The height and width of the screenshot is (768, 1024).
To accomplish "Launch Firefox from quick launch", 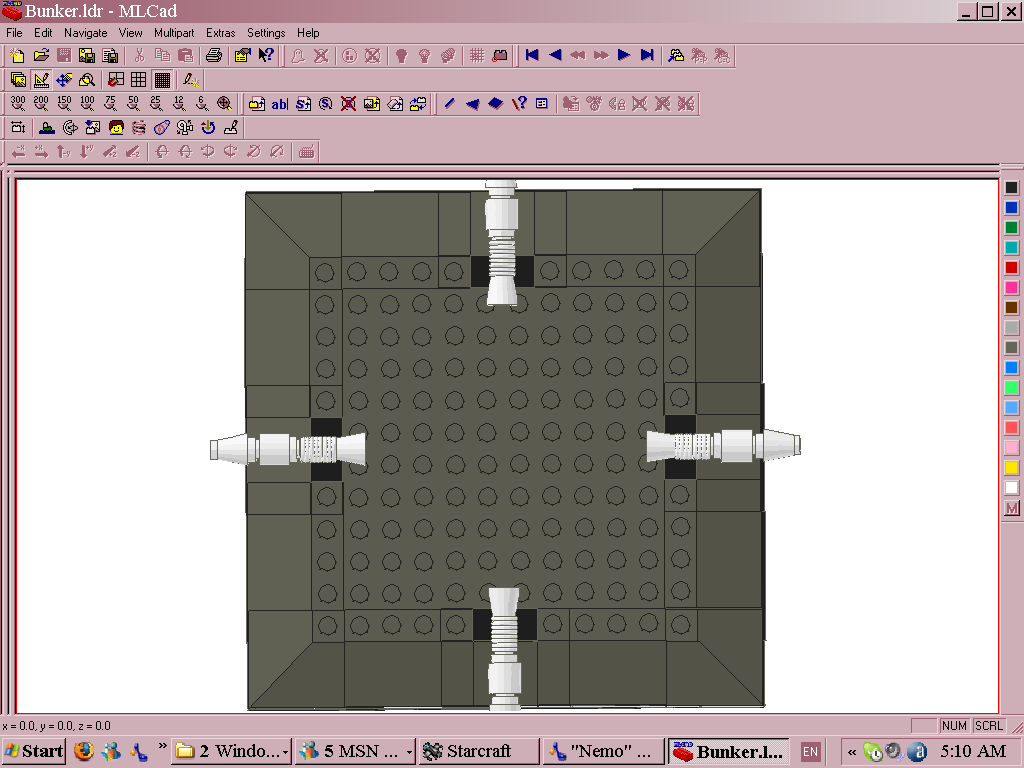I will tap(84, 751).
